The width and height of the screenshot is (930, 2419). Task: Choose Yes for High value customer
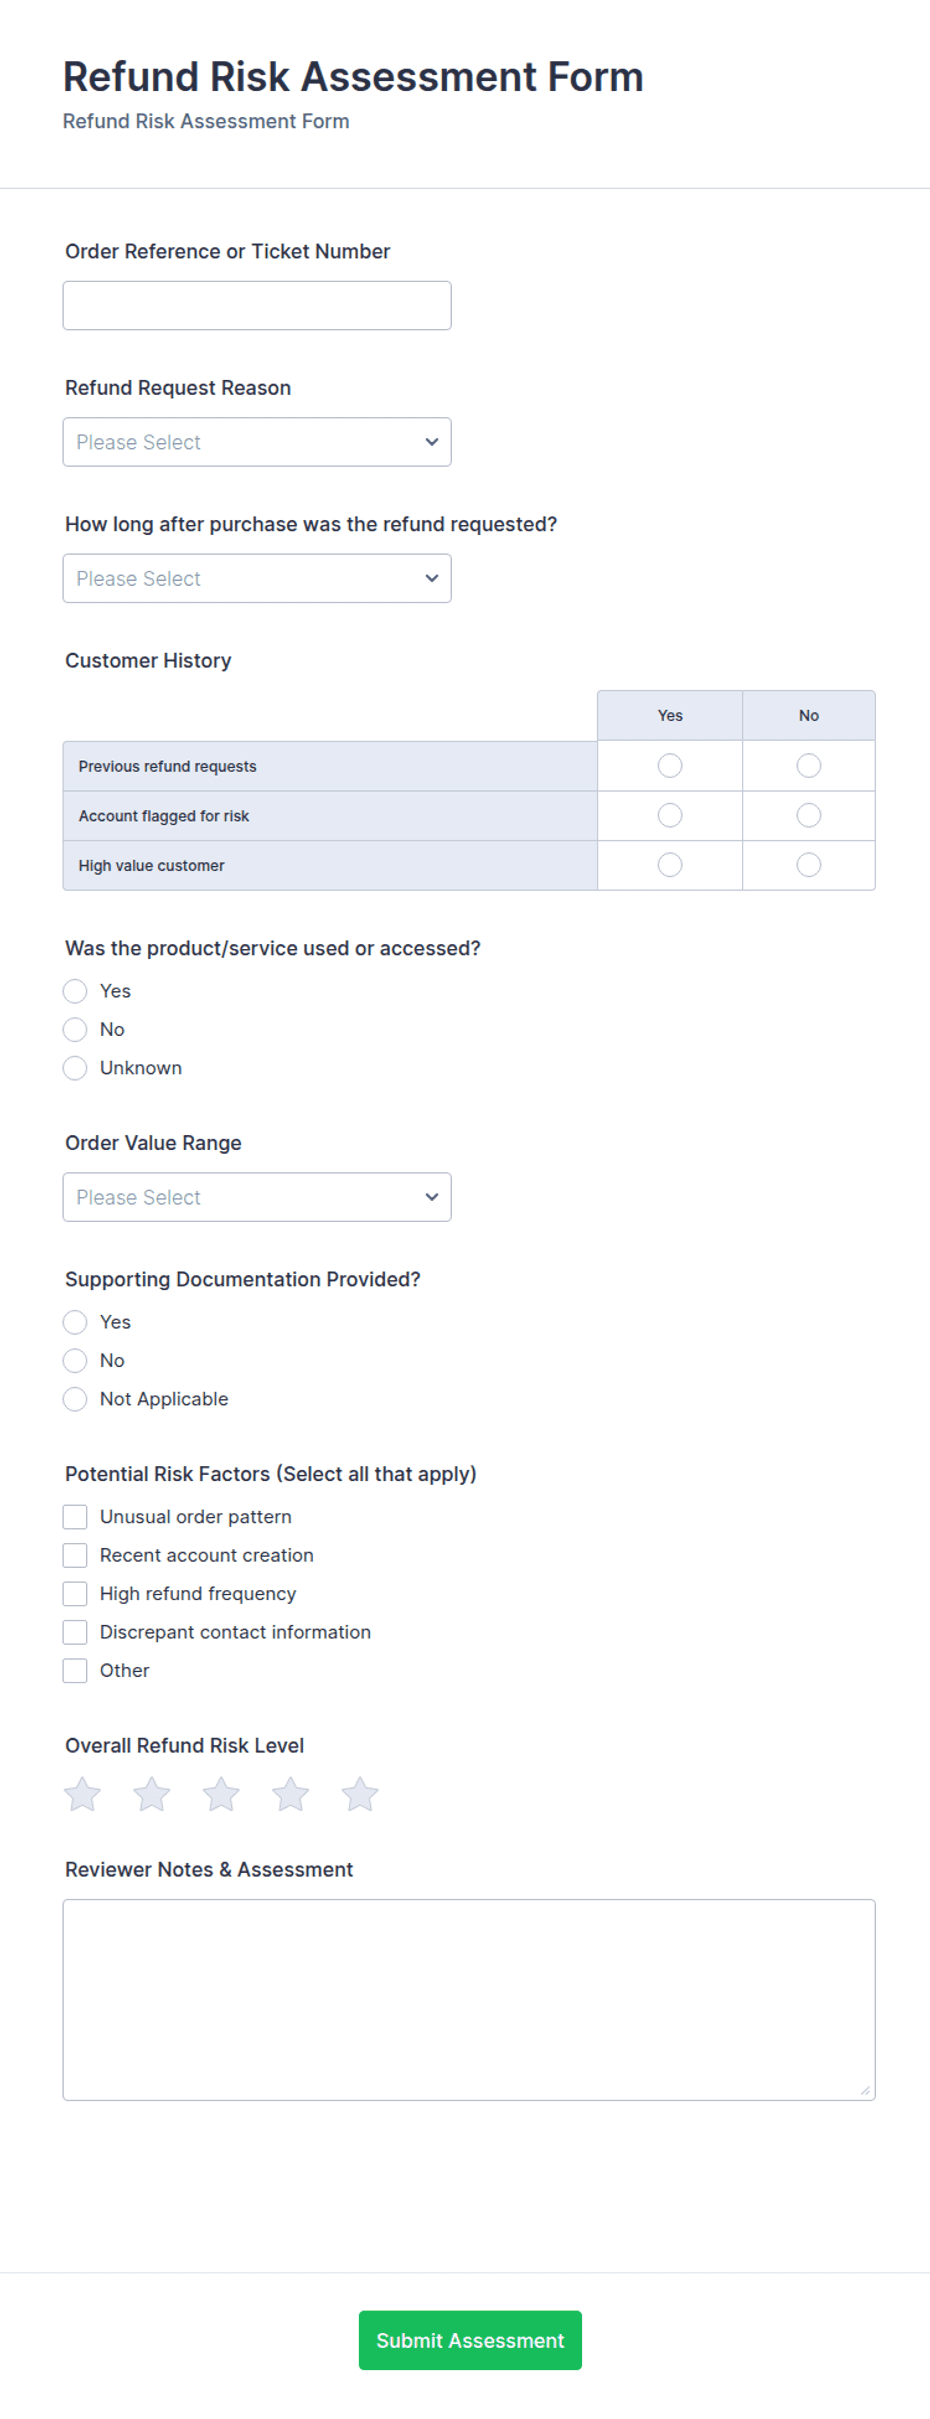click(670, 865)
